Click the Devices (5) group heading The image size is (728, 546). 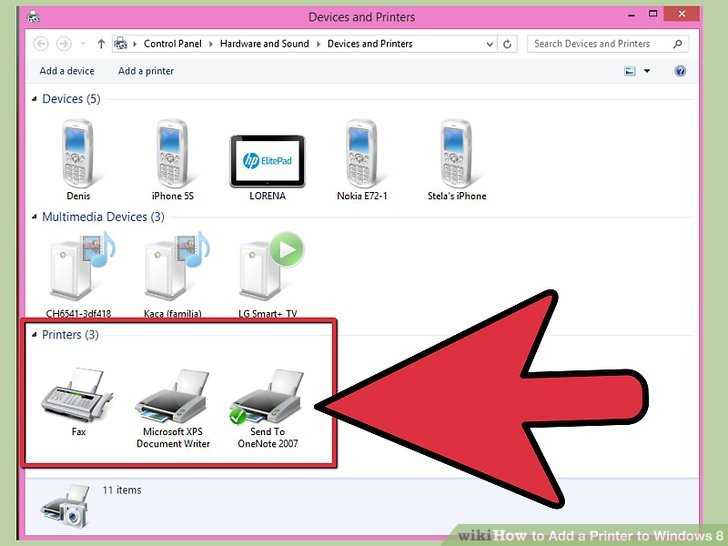pyautogui.click(x=71, y=99)
